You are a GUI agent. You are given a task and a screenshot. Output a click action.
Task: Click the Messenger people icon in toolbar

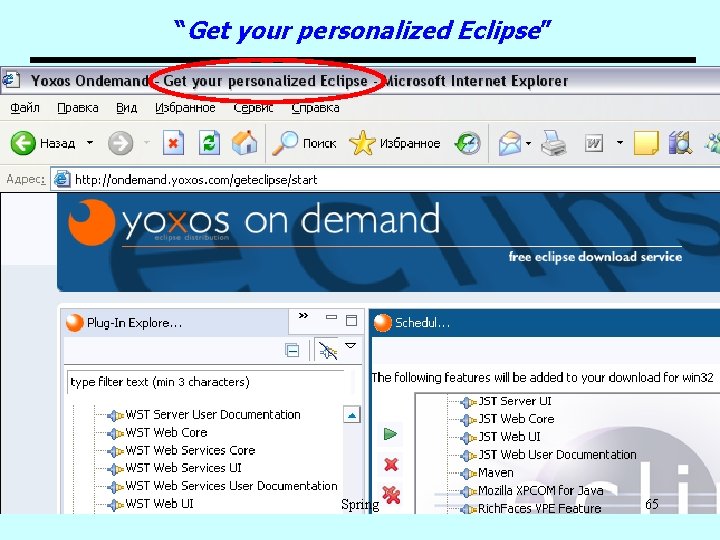pos(713,143)
